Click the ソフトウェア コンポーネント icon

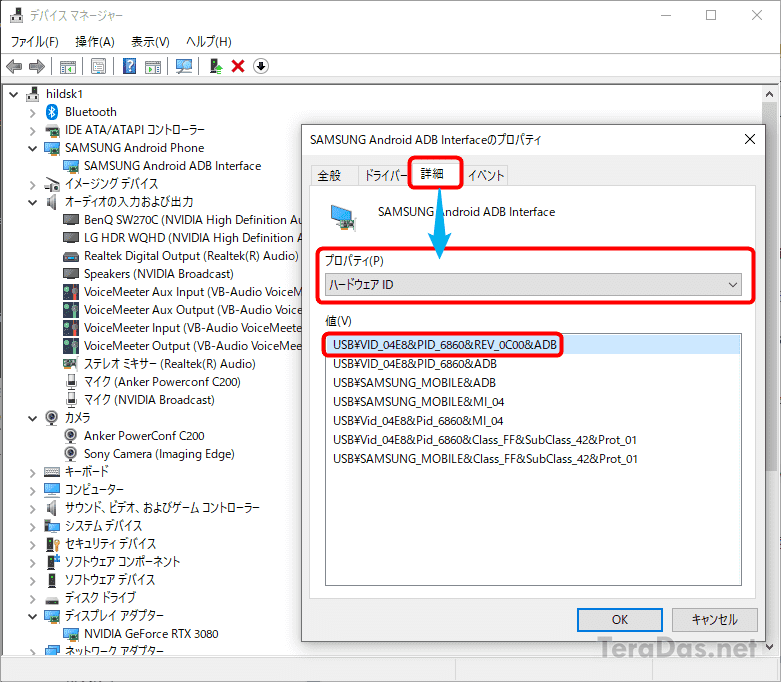(x=52, y=561)
